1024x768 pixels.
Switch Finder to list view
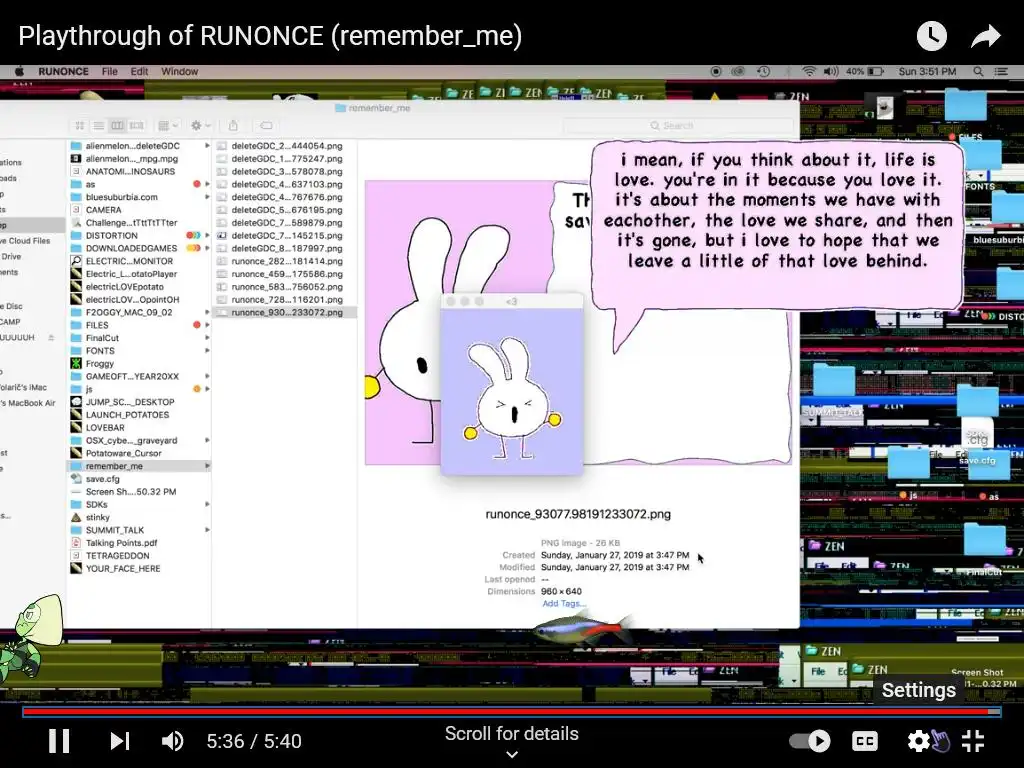(99, 125)
